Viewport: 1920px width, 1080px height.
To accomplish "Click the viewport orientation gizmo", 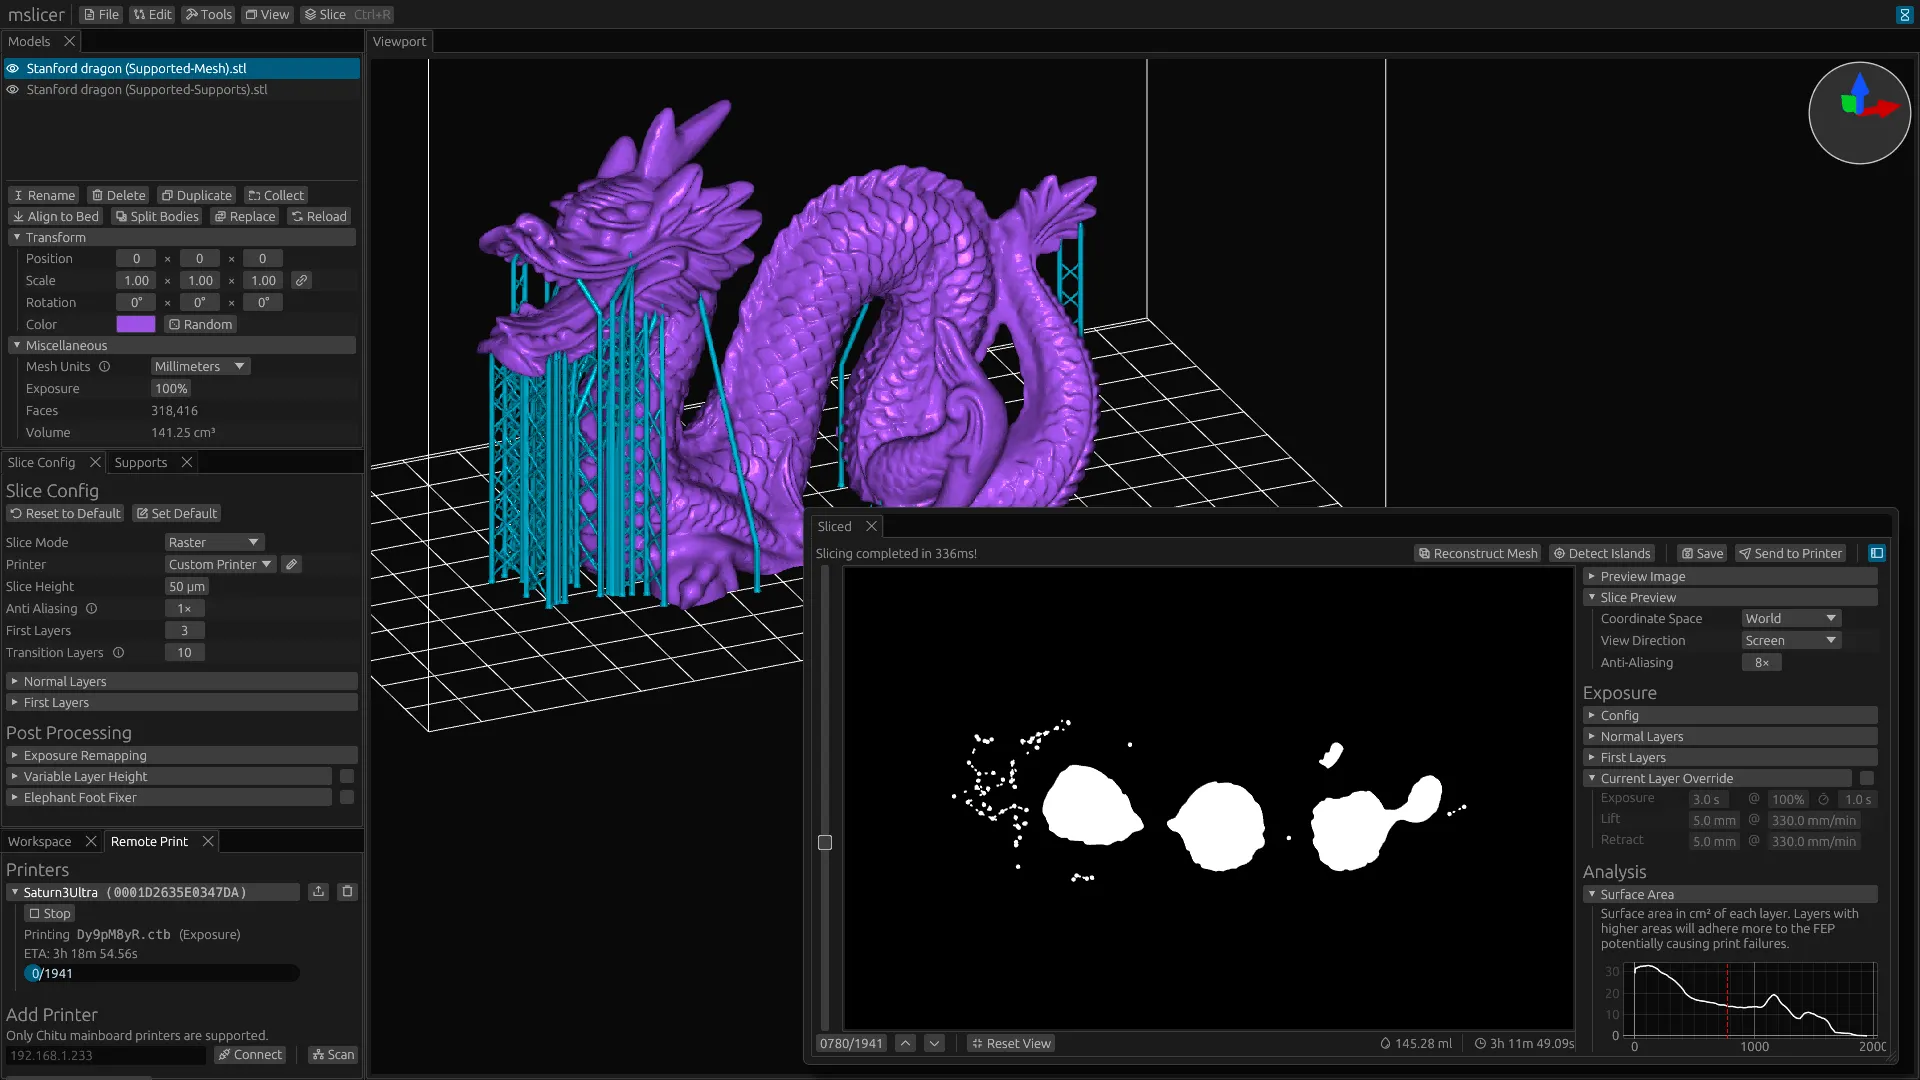I will click(1859, 113).
